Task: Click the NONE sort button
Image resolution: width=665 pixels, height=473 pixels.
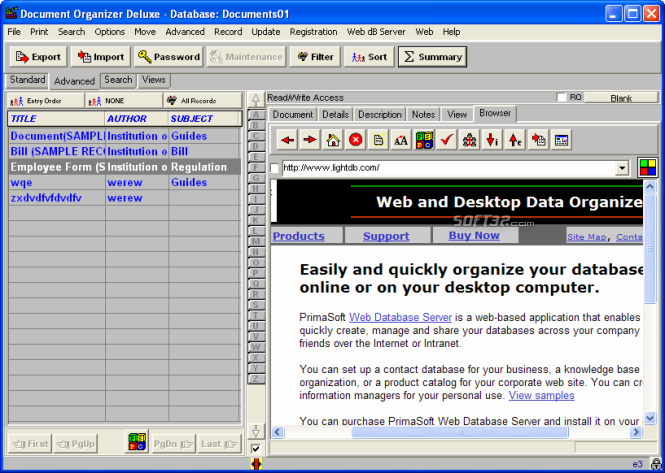Action: click(x=124, y=101)
